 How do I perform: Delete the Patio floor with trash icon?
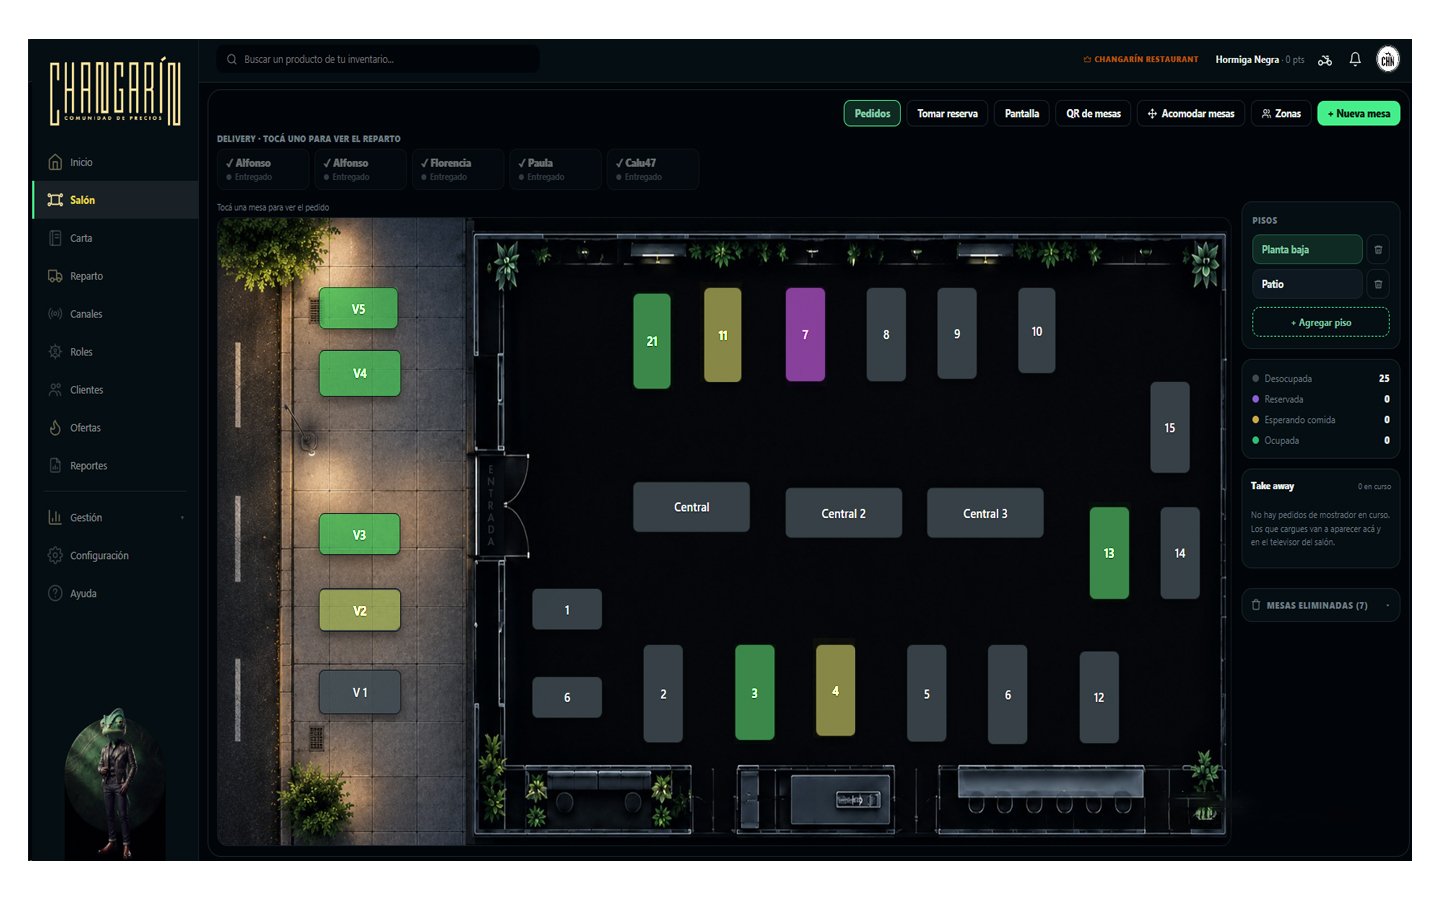click(1378, 284)
